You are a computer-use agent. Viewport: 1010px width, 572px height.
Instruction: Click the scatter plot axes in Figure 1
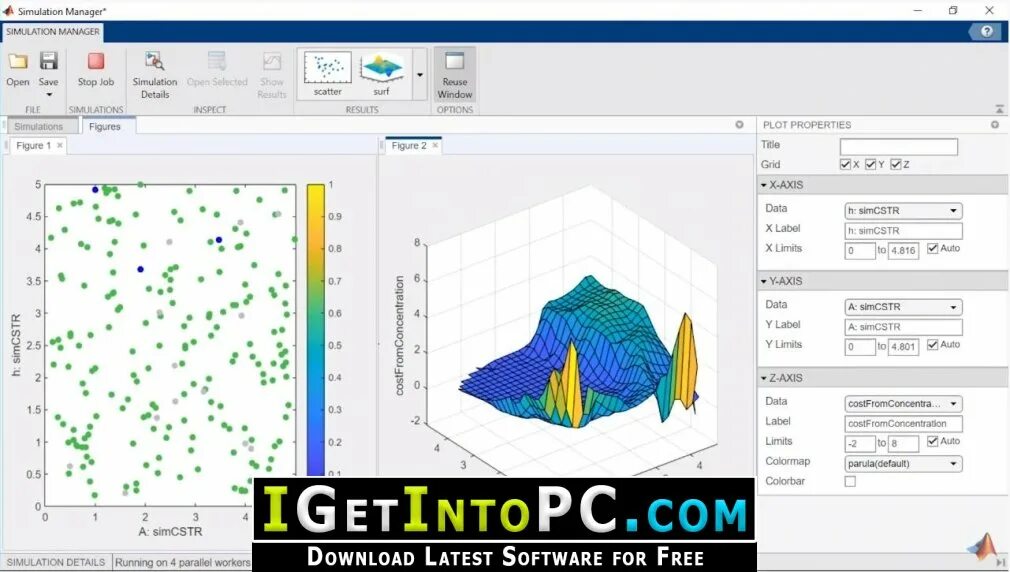click(x=170, y=345)
